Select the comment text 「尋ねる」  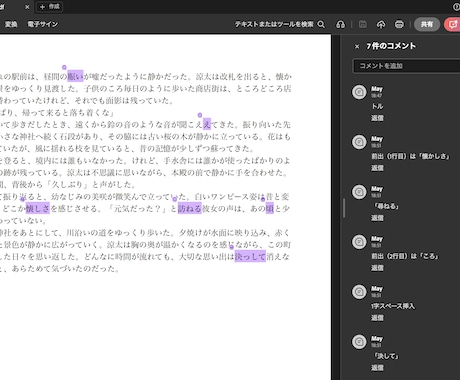click(x=386, y=206)
